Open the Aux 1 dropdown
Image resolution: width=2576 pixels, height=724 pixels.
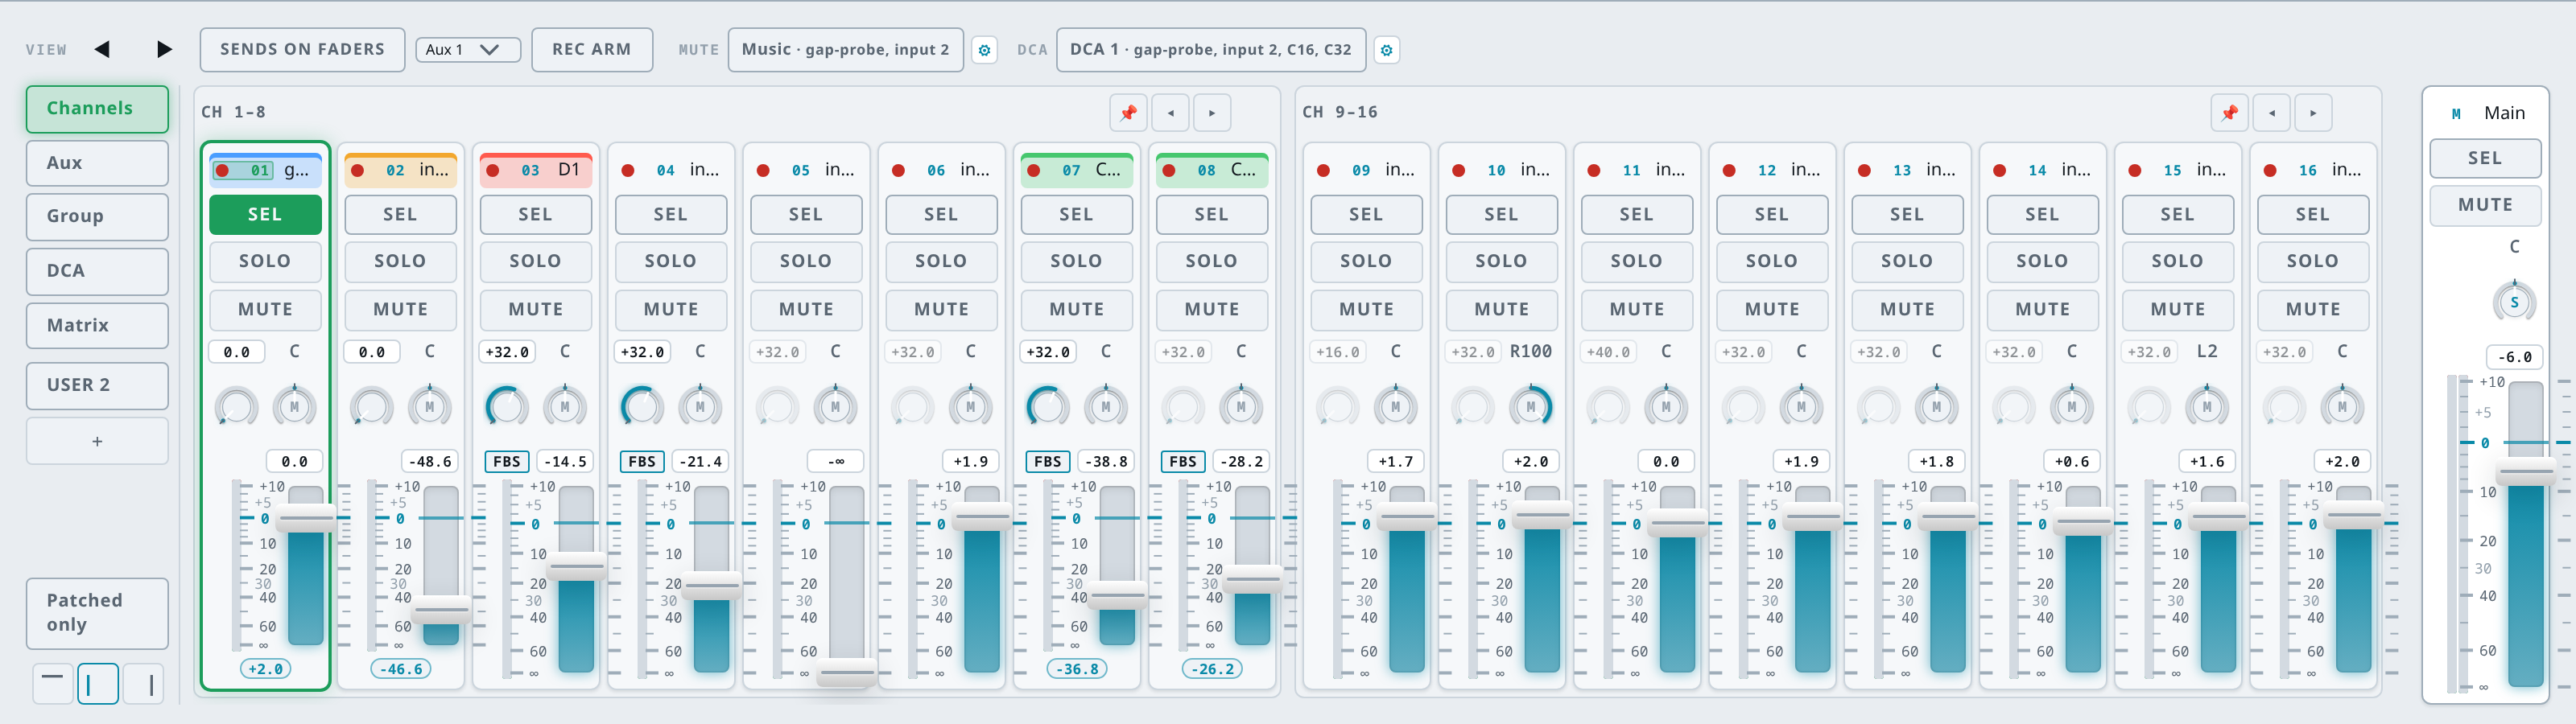pos(468,50)
